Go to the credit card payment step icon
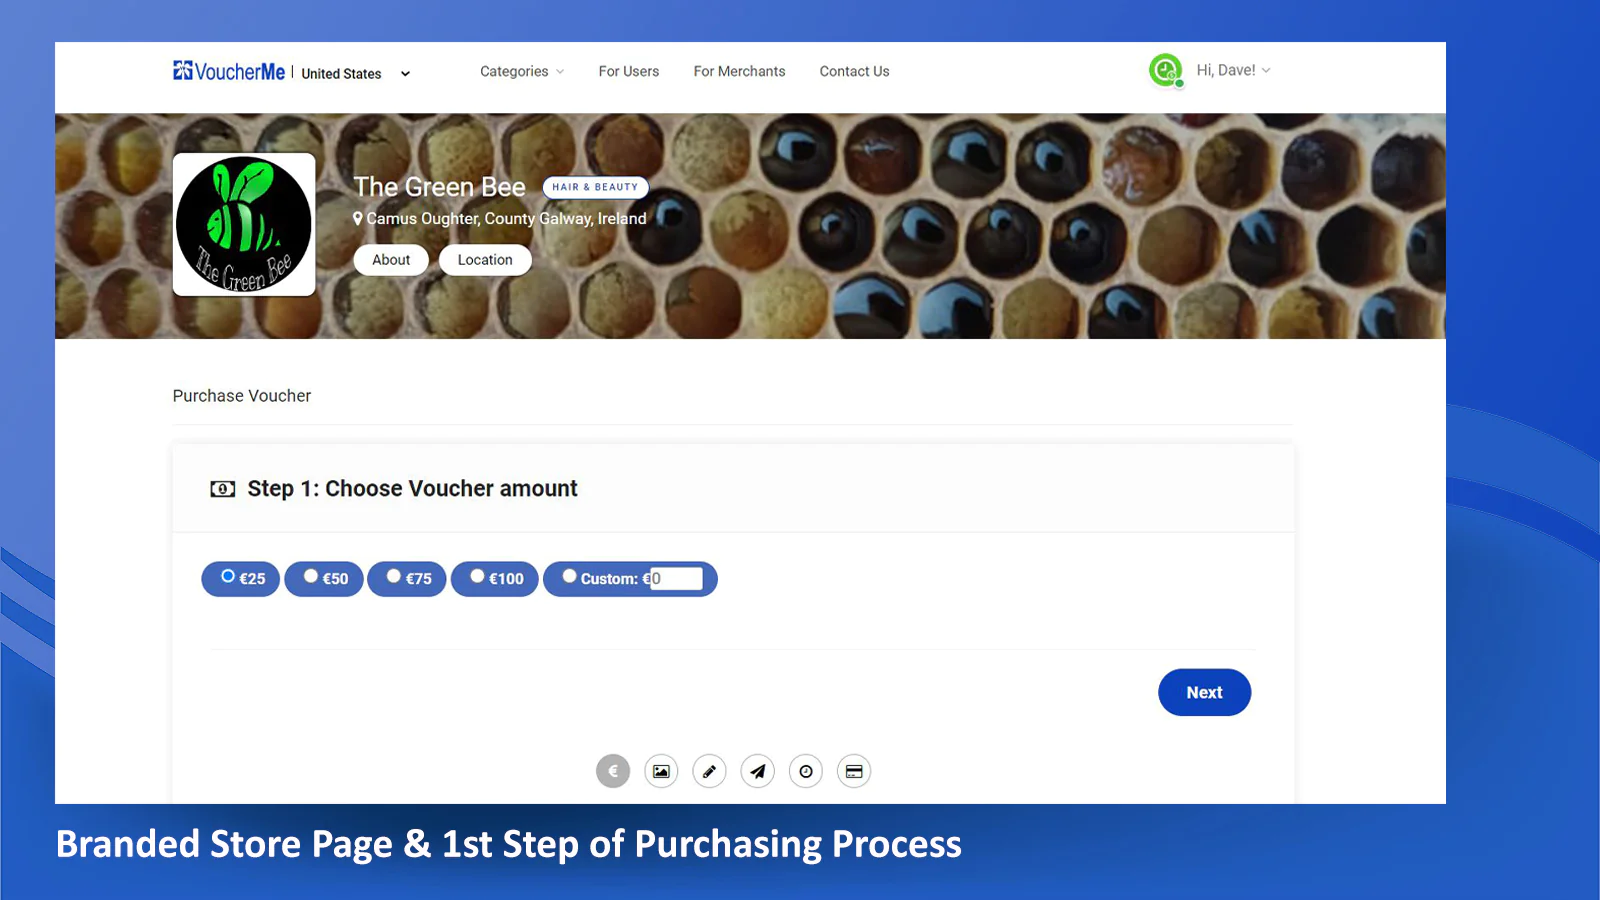This screenshot has height=900, width=1600. pos(854,771)
